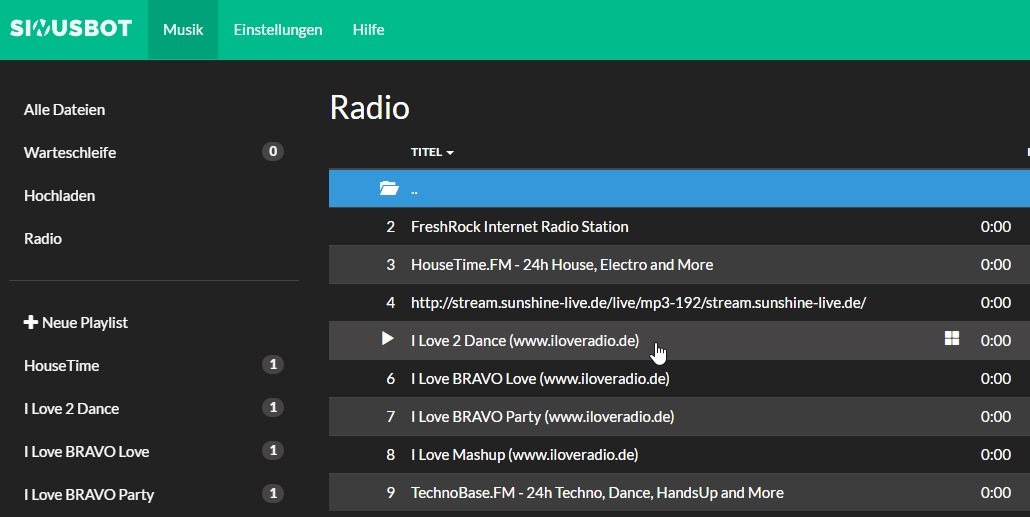Select the sunshine-live stream URL entry

(638, 303)
